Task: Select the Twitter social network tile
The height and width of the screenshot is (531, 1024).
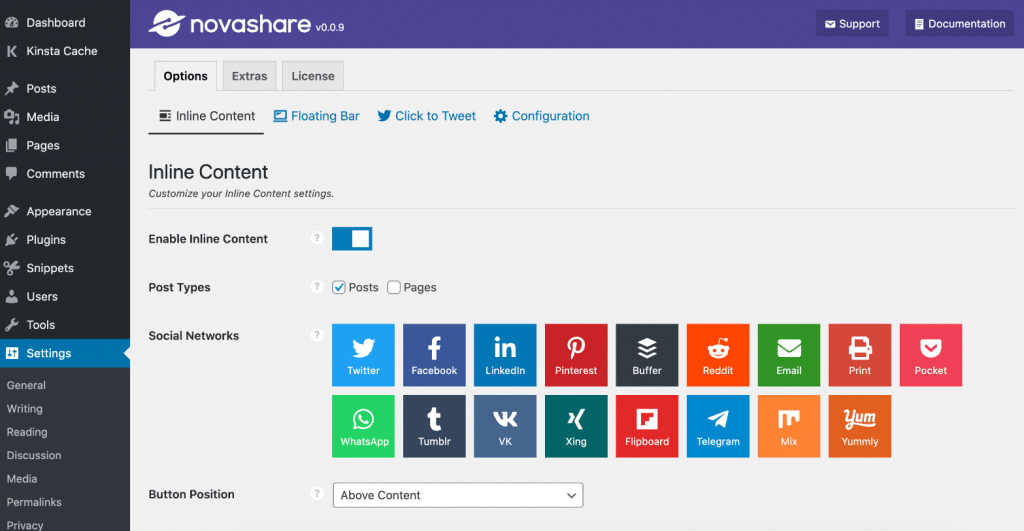Action: tap(363, 355)
